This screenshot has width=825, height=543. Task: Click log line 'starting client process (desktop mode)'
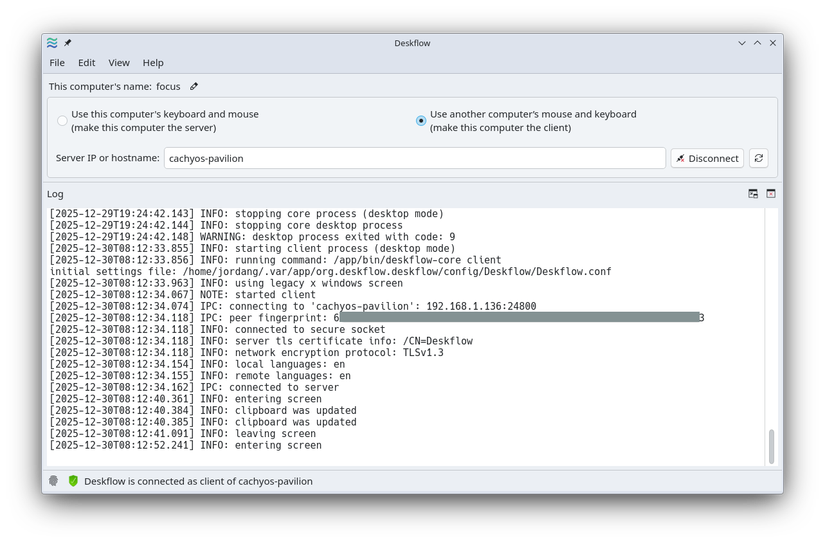(253, 248)
